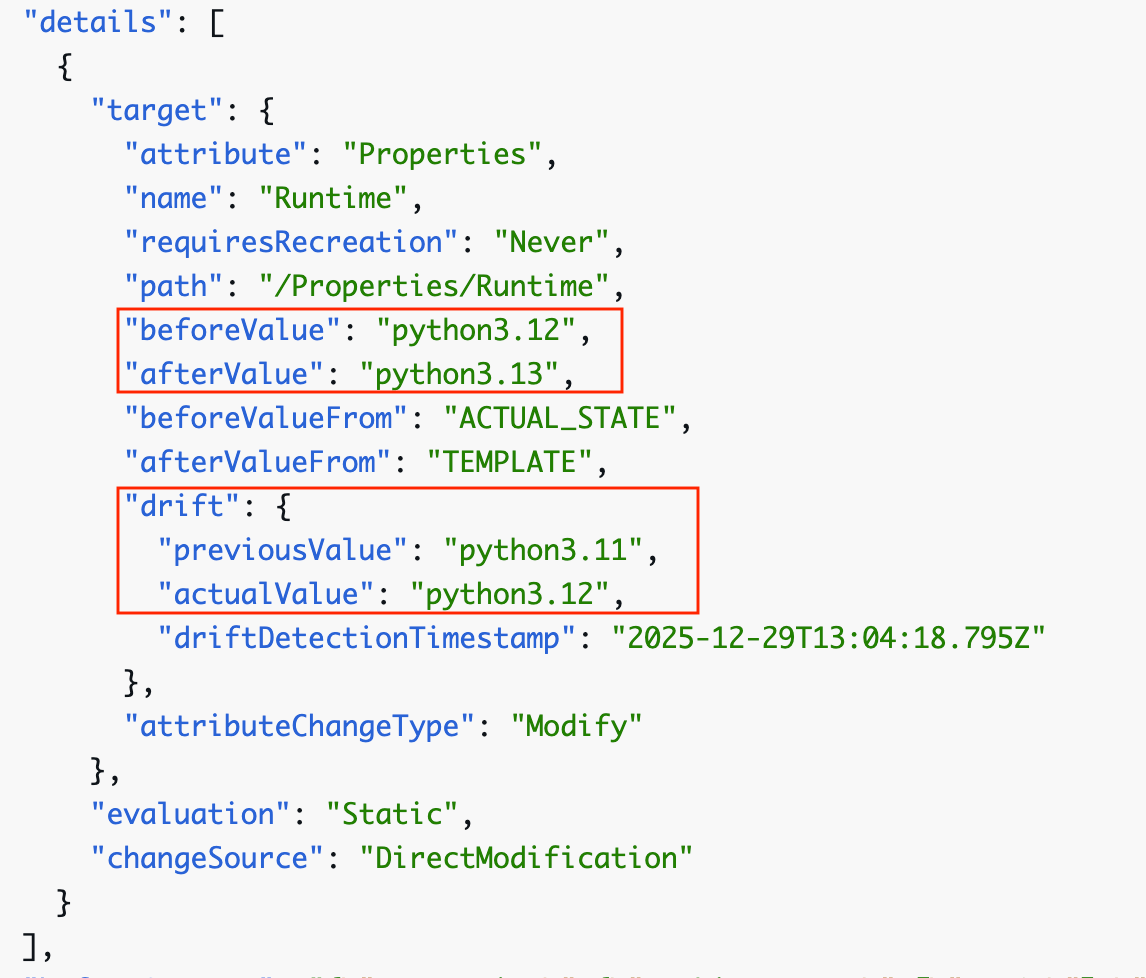Image resolution: width=1146 pixels, height=978 pixels.
Task: Click the "attributeChangeType" key
Action: coord(298,726)
